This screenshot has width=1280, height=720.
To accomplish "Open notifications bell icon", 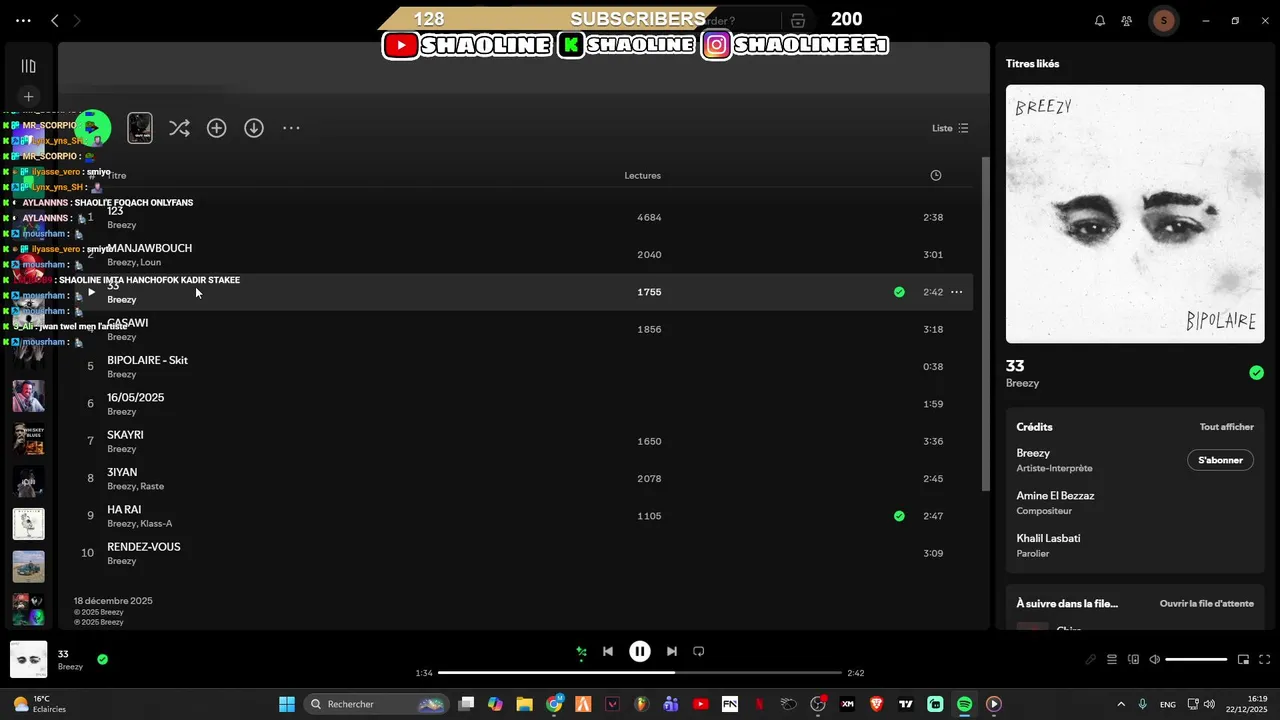I will 1100,21.
